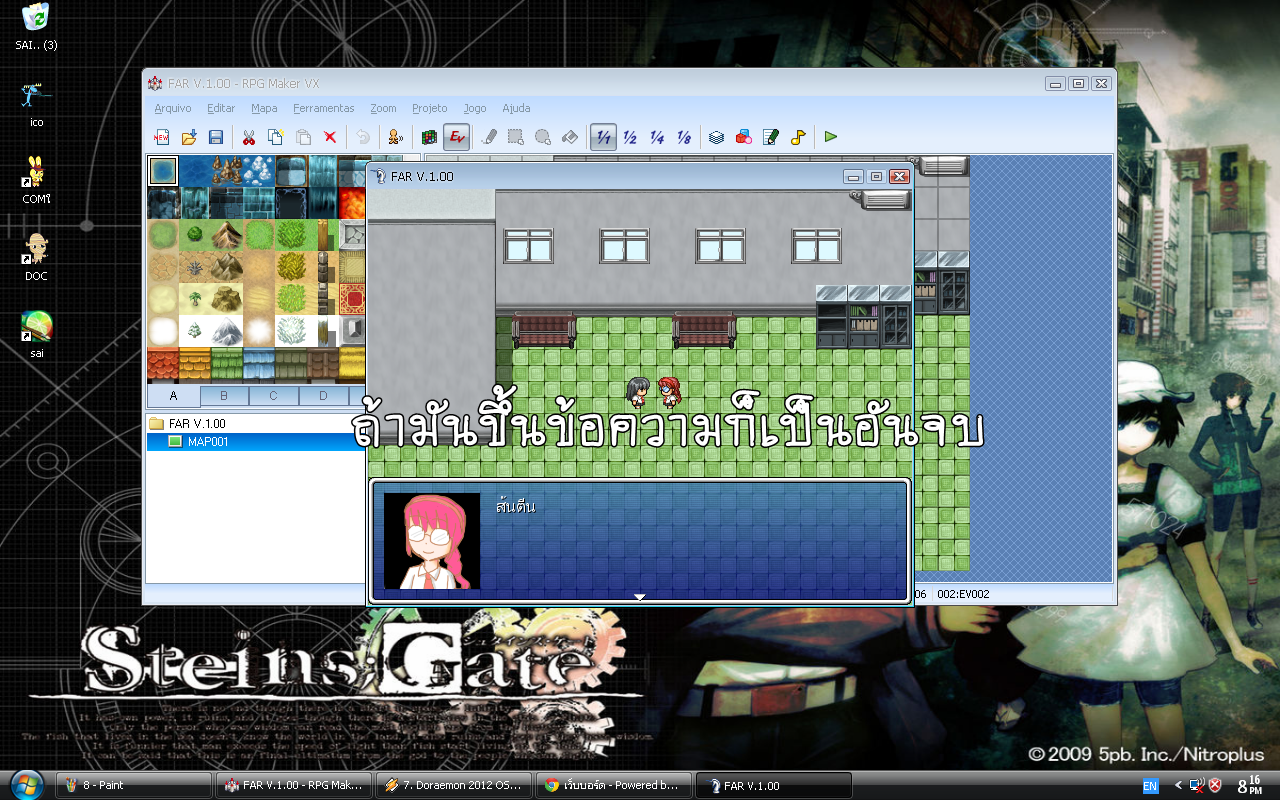Screen dimensions: 1280x800
Task: Pick the lava tile in palette
Action: (x=353, y=203)
